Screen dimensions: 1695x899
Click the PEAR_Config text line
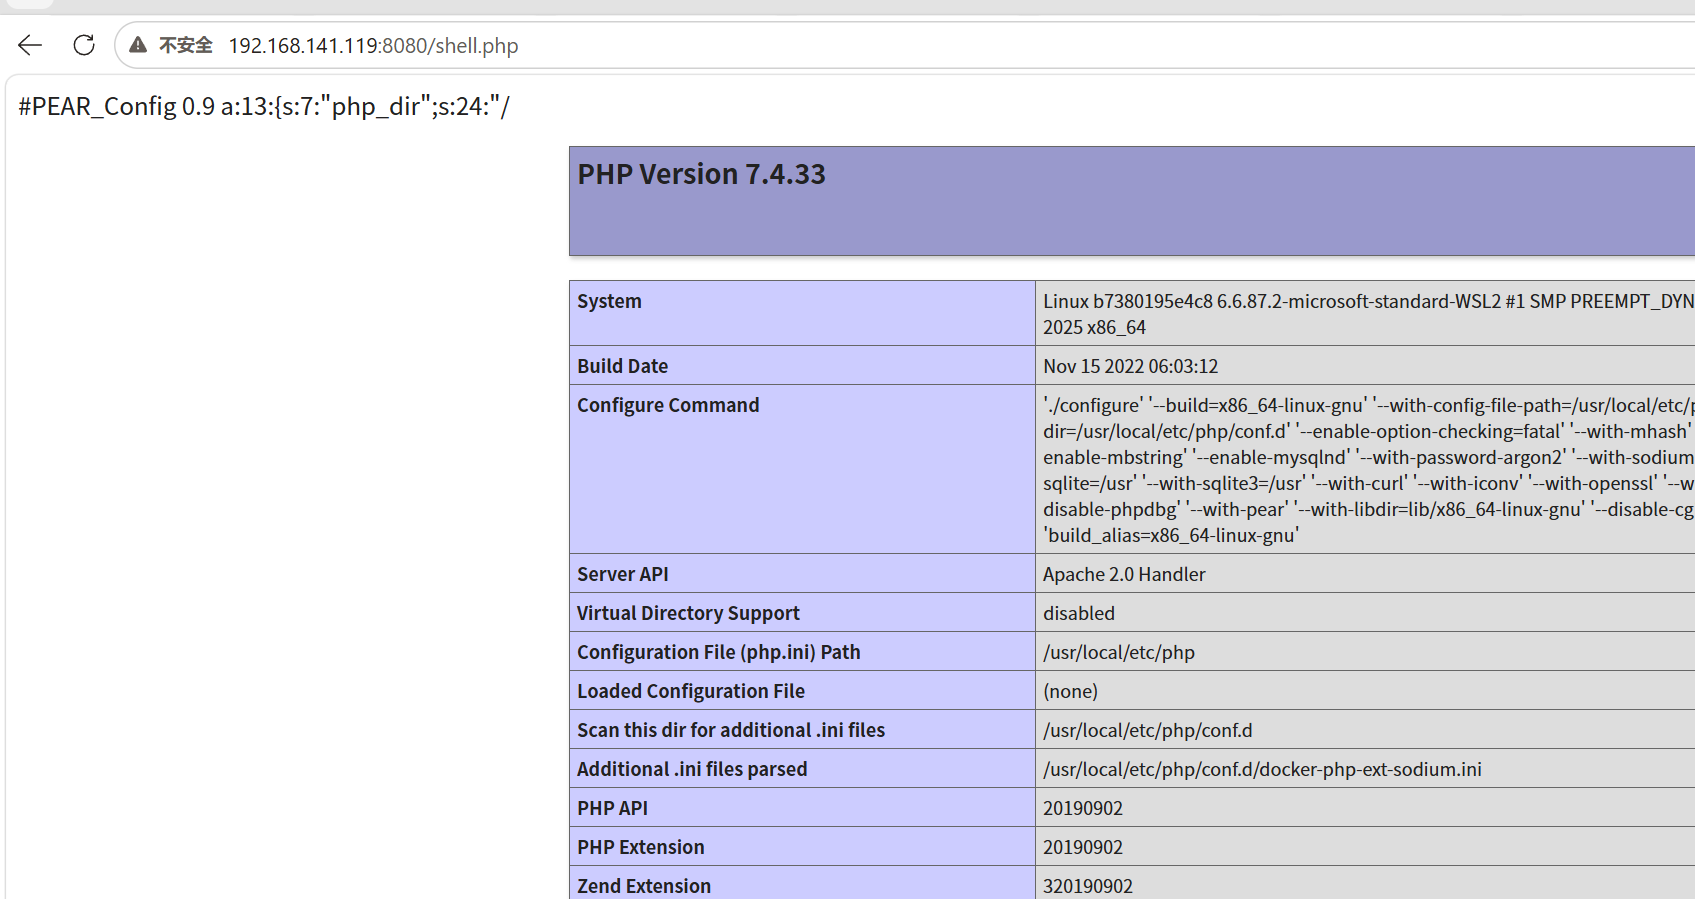click(x=264, y=106)
